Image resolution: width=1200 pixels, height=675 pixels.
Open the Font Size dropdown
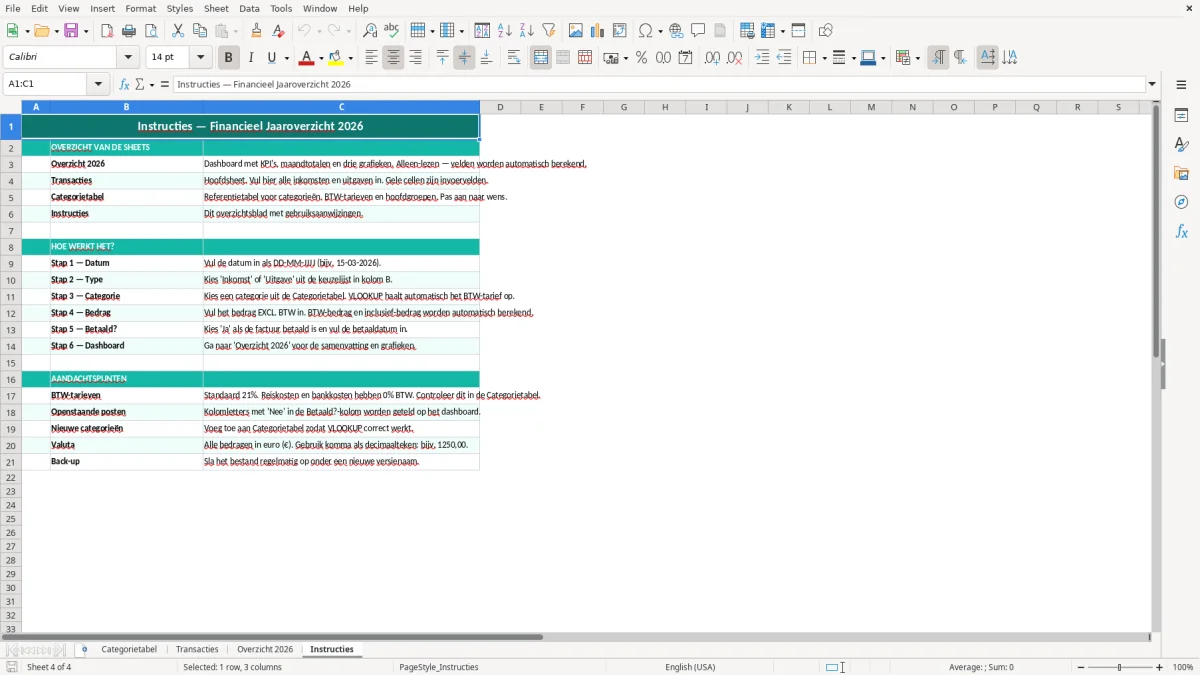pyautogui.click(x=201, y=58)
